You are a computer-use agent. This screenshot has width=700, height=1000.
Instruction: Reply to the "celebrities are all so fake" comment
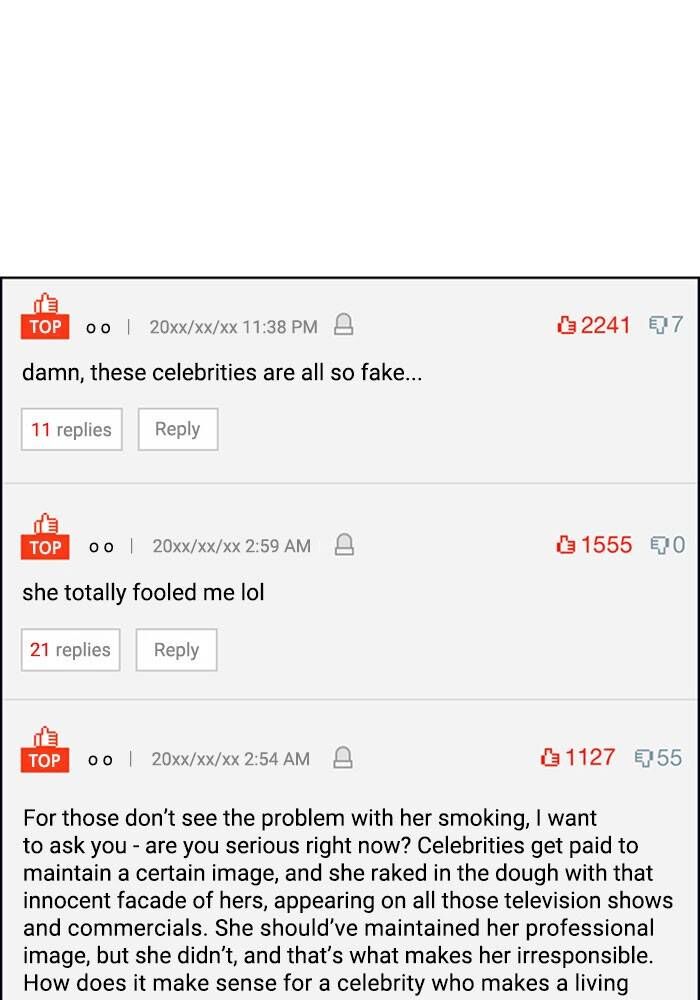point(177,429)
